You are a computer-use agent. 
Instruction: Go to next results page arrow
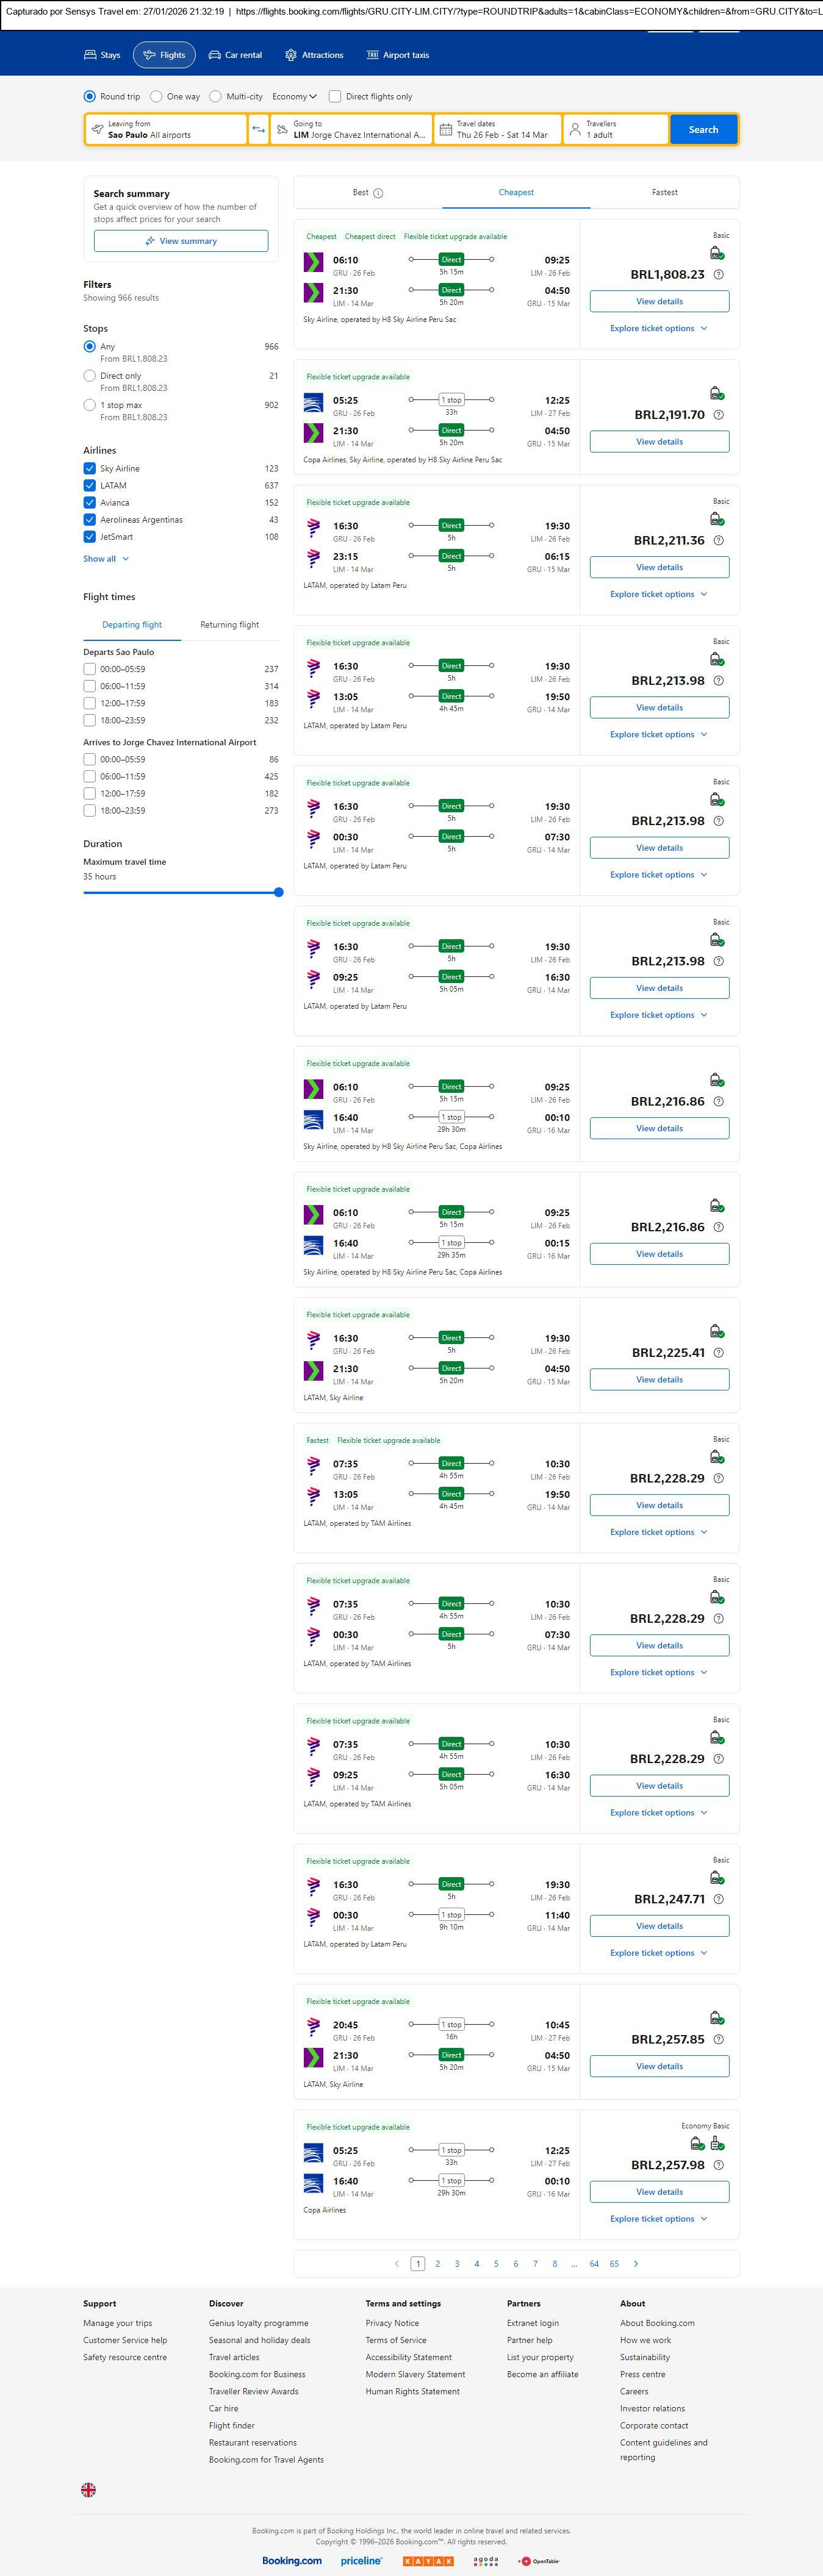coord(636,2263)
